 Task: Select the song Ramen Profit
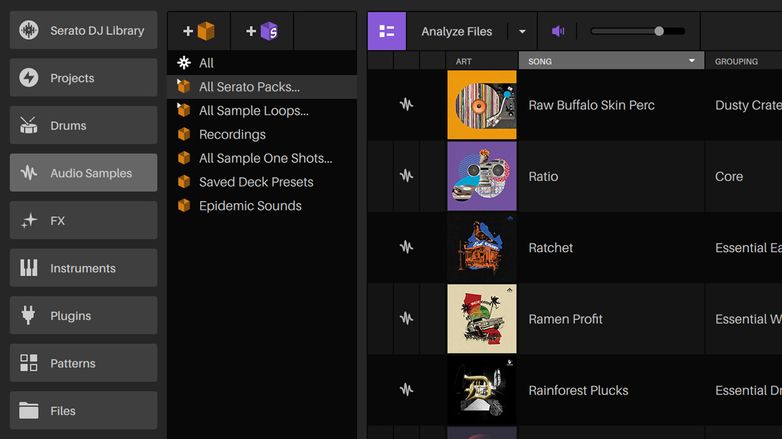[x=565, y=319]
